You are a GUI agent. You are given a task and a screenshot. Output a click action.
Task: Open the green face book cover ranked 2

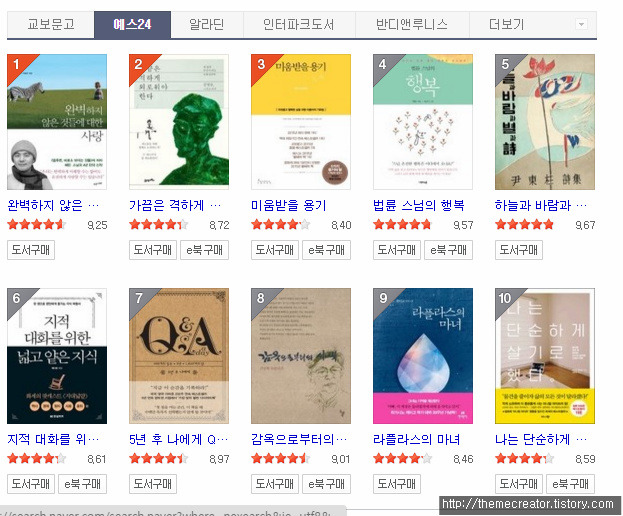pyautogui.click(x=179, y=122)
